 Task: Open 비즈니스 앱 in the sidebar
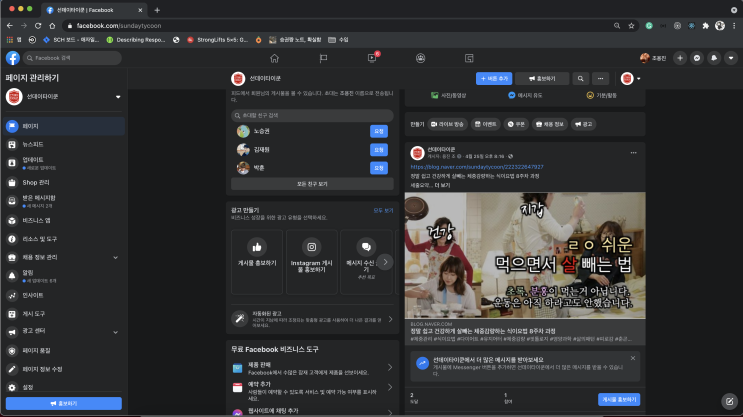[64, 220]
